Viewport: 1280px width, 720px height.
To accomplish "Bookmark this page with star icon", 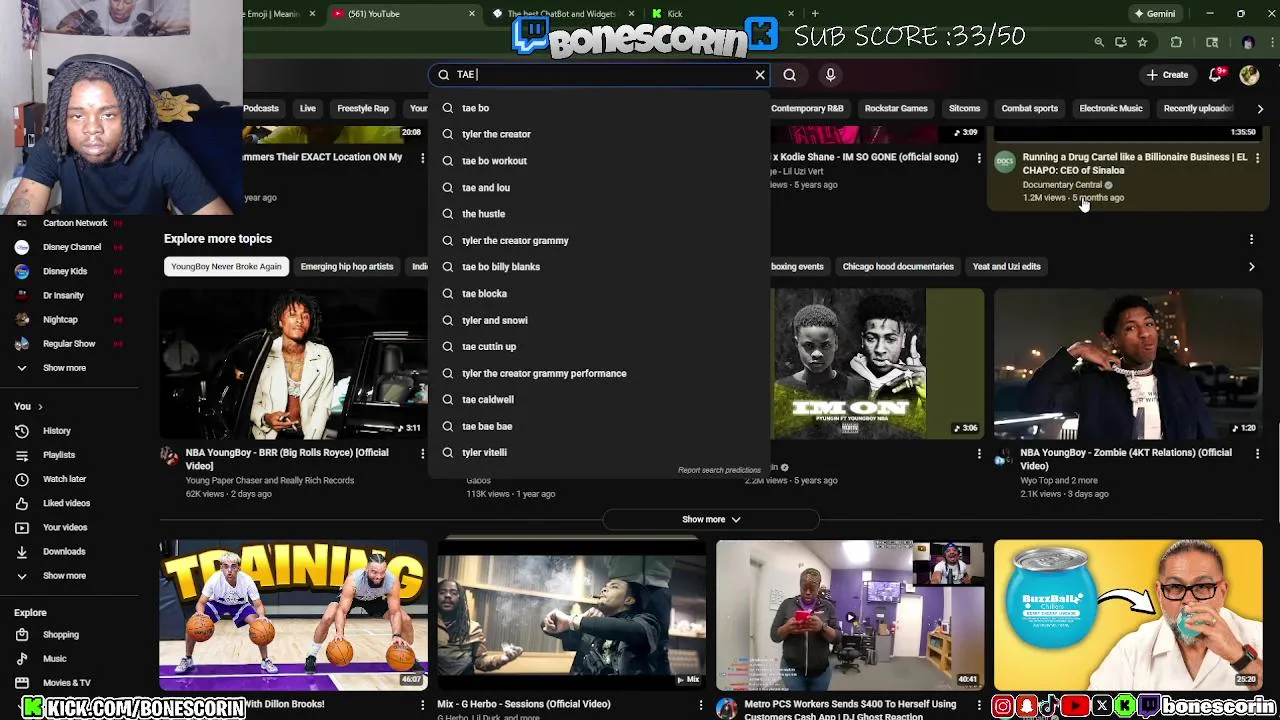I will click(1142, 43).
